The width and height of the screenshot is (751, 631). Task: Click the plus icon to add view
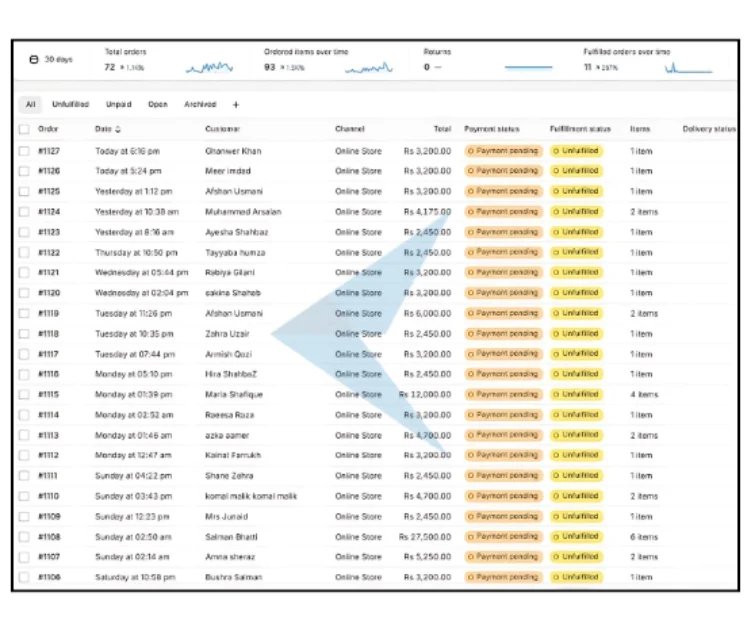coord(236,104)
